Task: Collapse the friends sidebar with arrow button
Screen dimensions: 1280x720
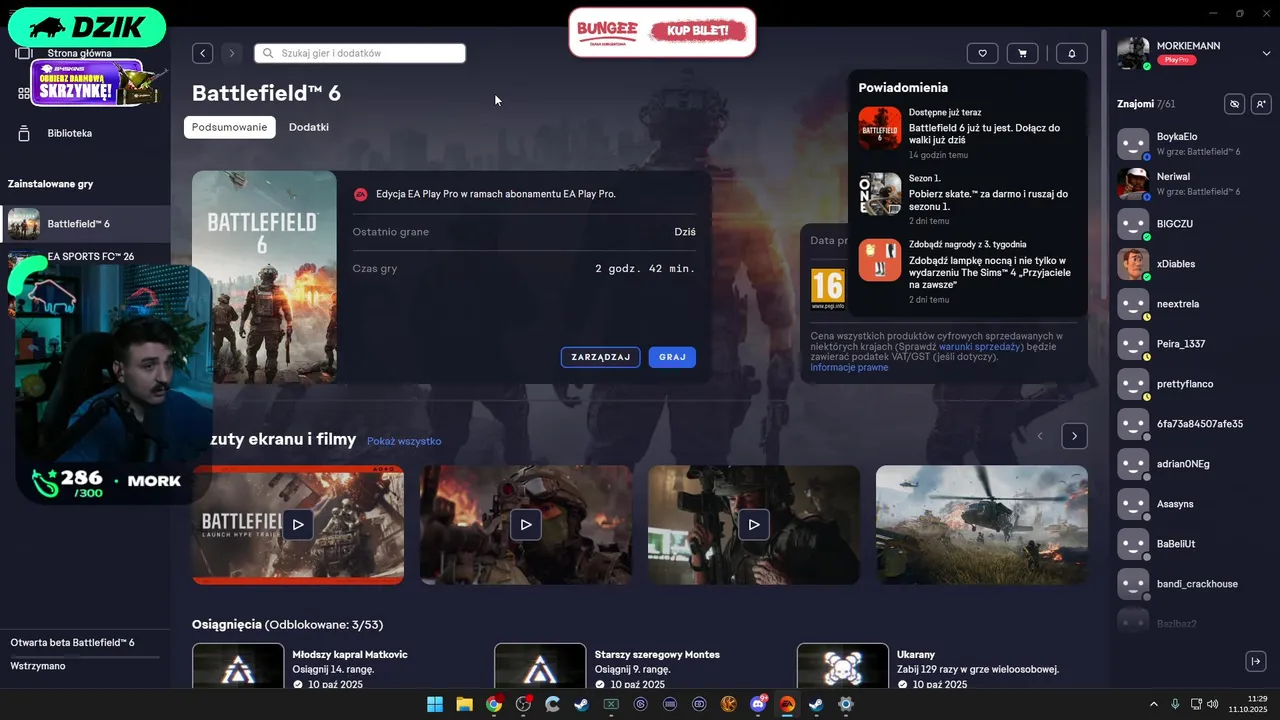Action: coord(1256,661)
